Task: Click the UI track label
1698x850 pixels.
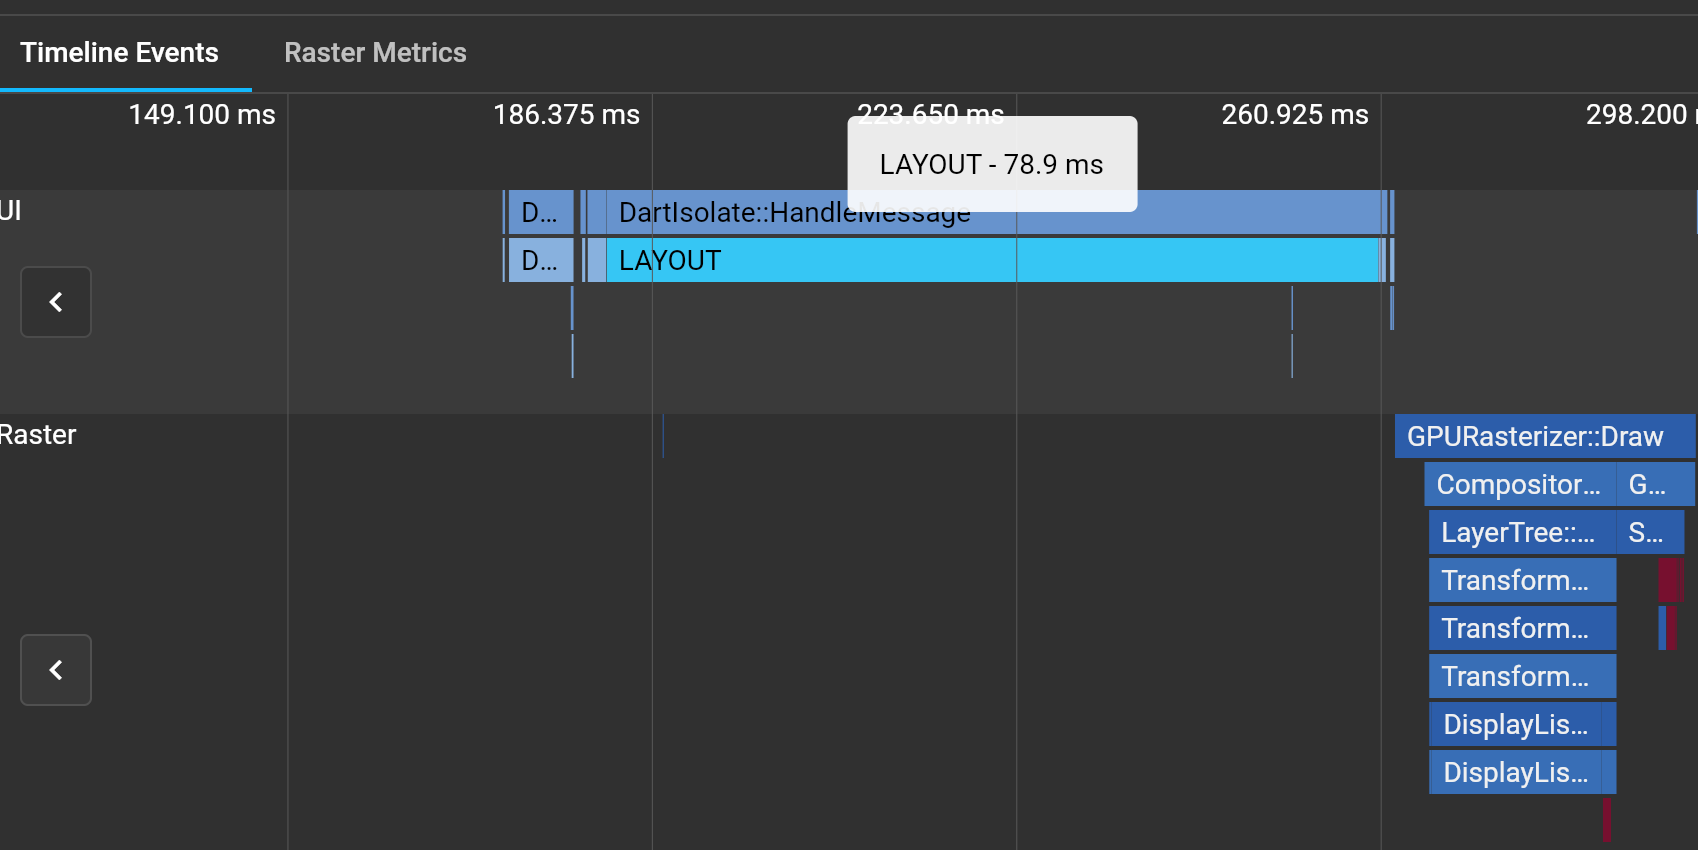Action: click(x=10, y=210)
